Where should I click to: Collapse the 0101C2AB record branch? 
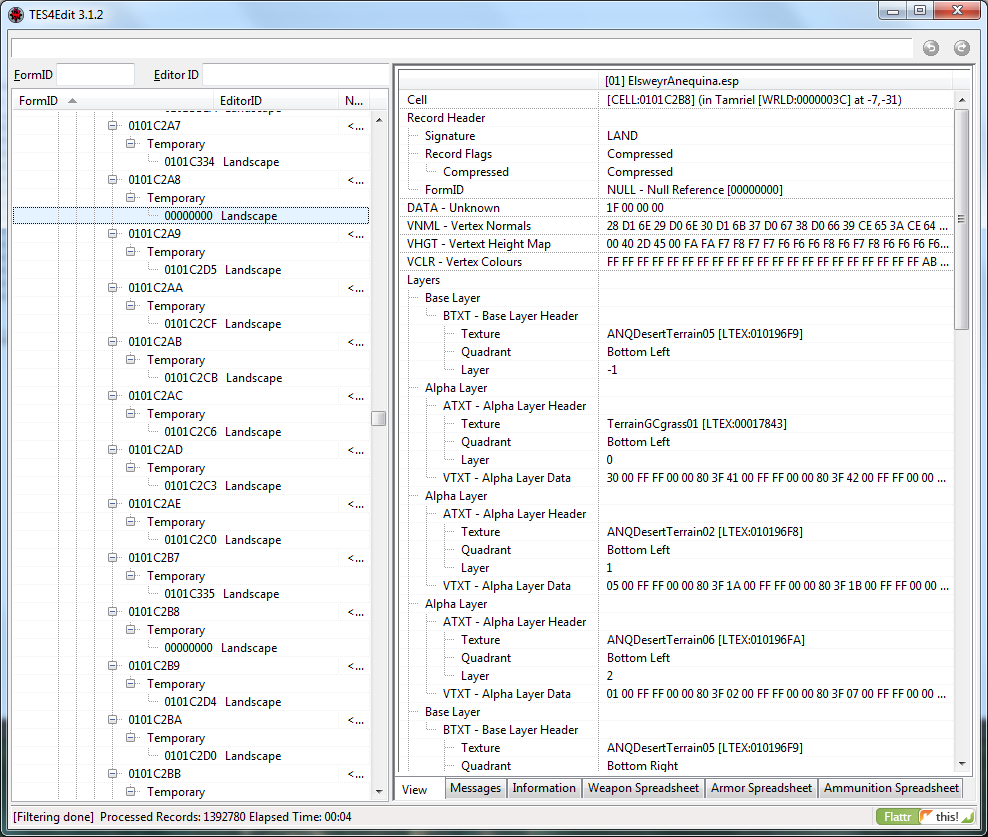pos(113,343)
